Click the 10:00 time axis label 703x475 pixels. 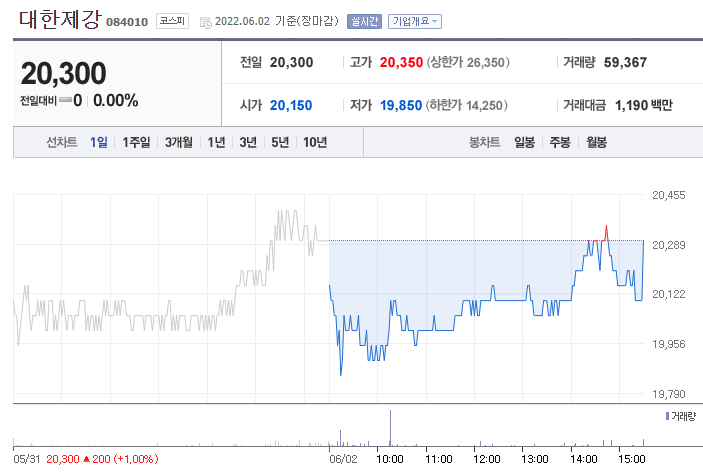click(x=390, y=459)
